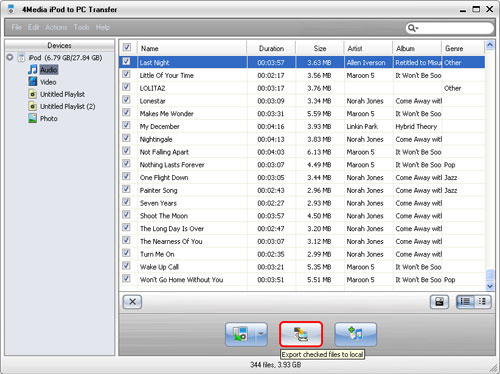Uncheck the My December checkbox
Screen dimensions: 500x374
point(126,125)
